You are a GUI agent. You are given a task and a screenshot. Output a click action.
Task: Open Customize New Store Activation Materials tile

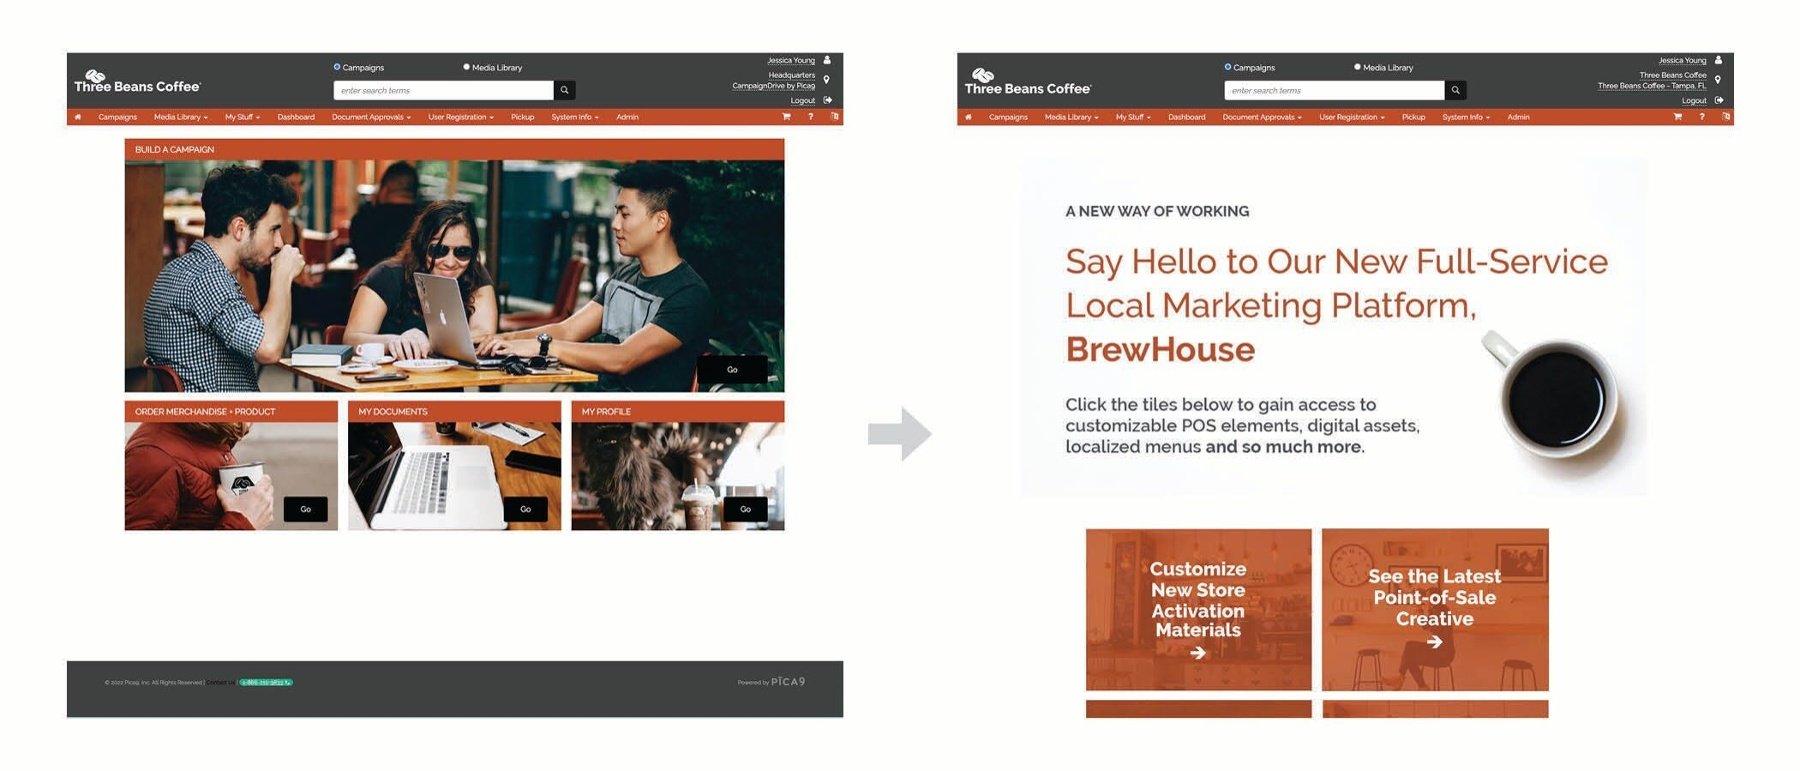[x=1198, y=609]
